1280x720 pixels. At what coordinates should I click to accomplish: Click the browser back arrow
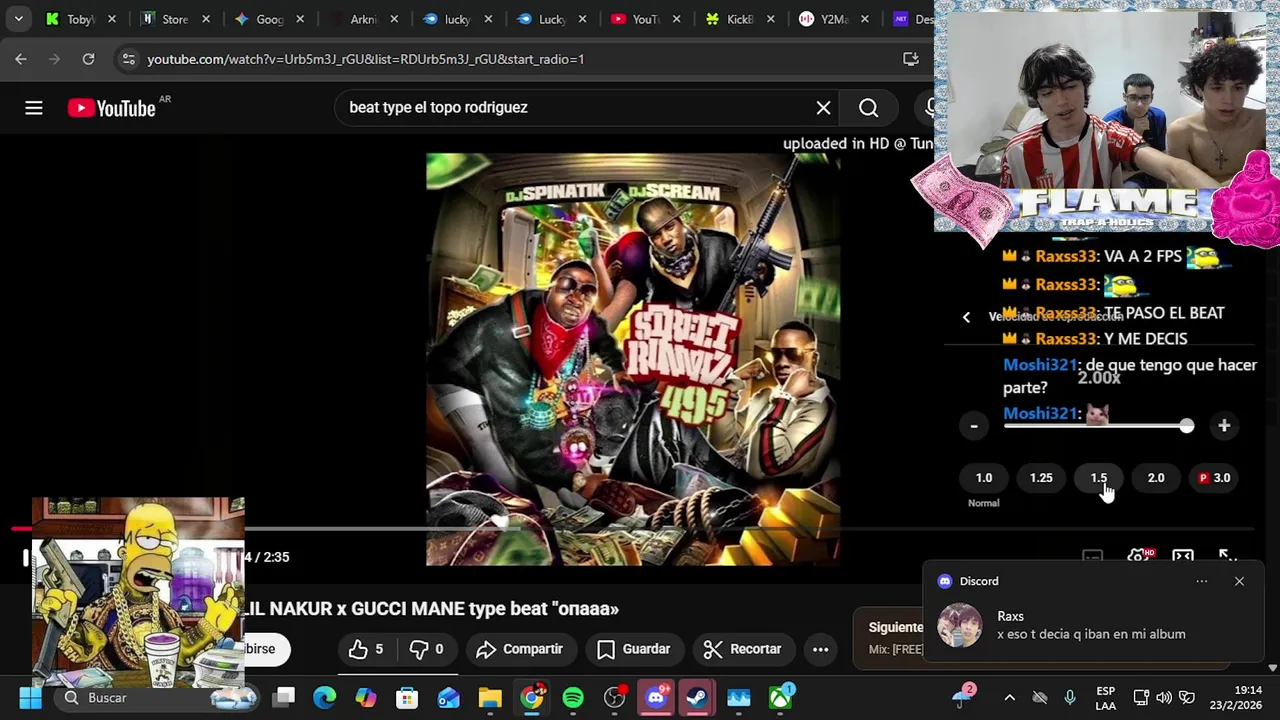point(21,59)
